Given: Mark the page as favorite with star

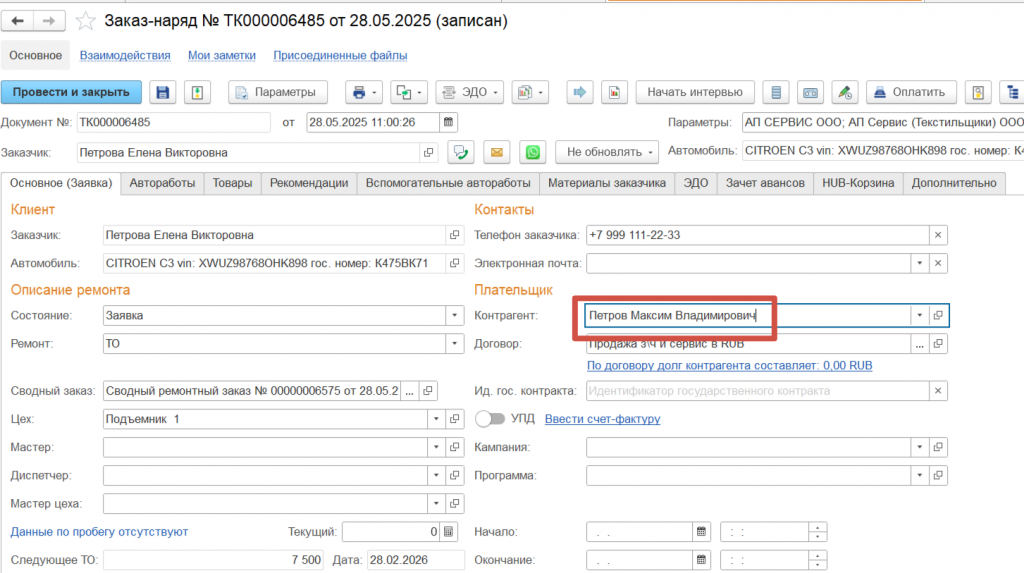Looking at the screenshot, I should 87,20.
